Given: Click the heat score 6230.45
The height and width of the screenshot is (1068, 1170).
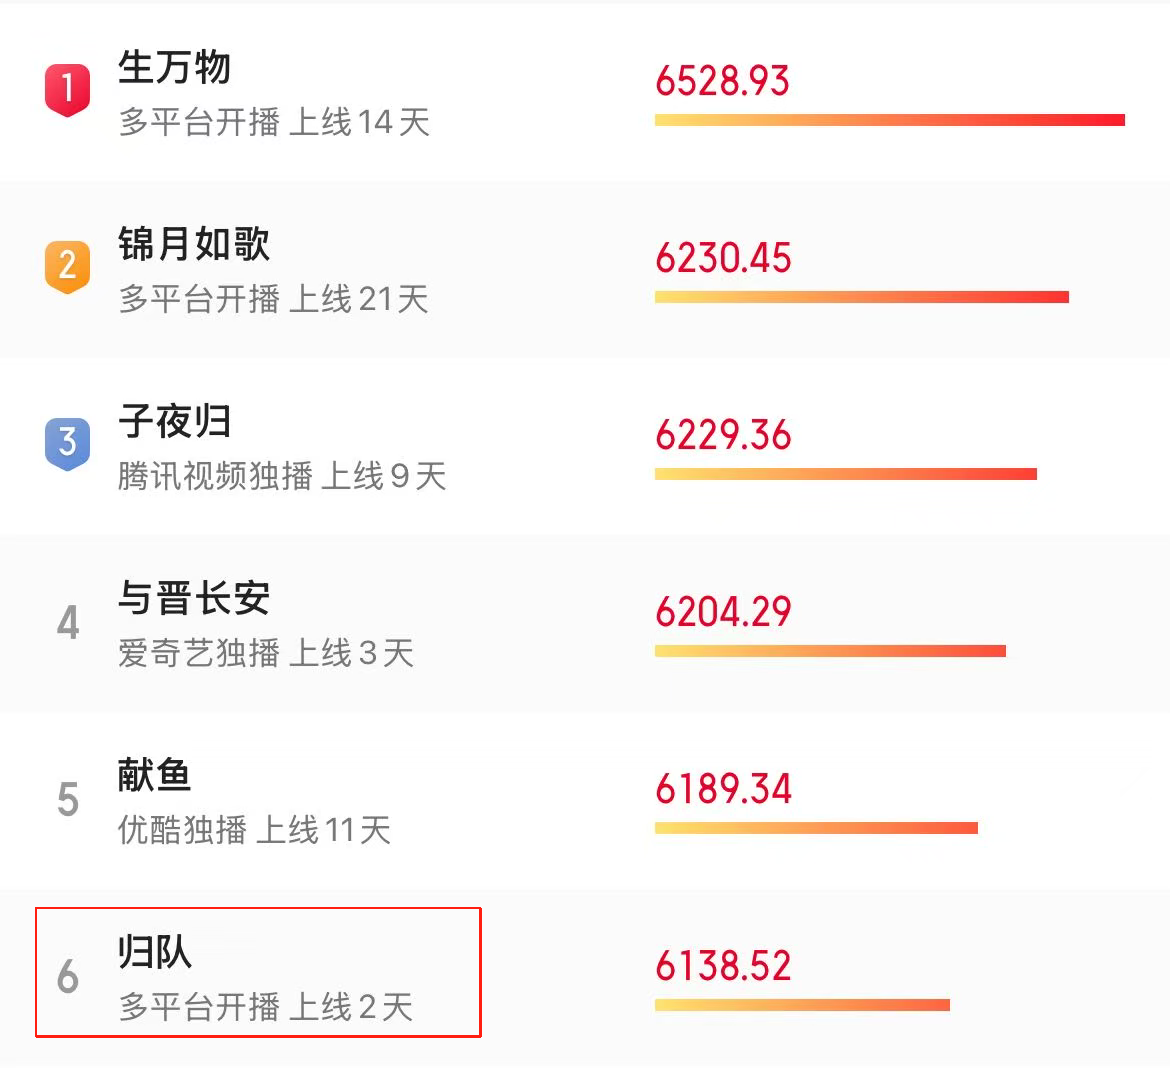Looking at the screenshot, I should 723,257.
